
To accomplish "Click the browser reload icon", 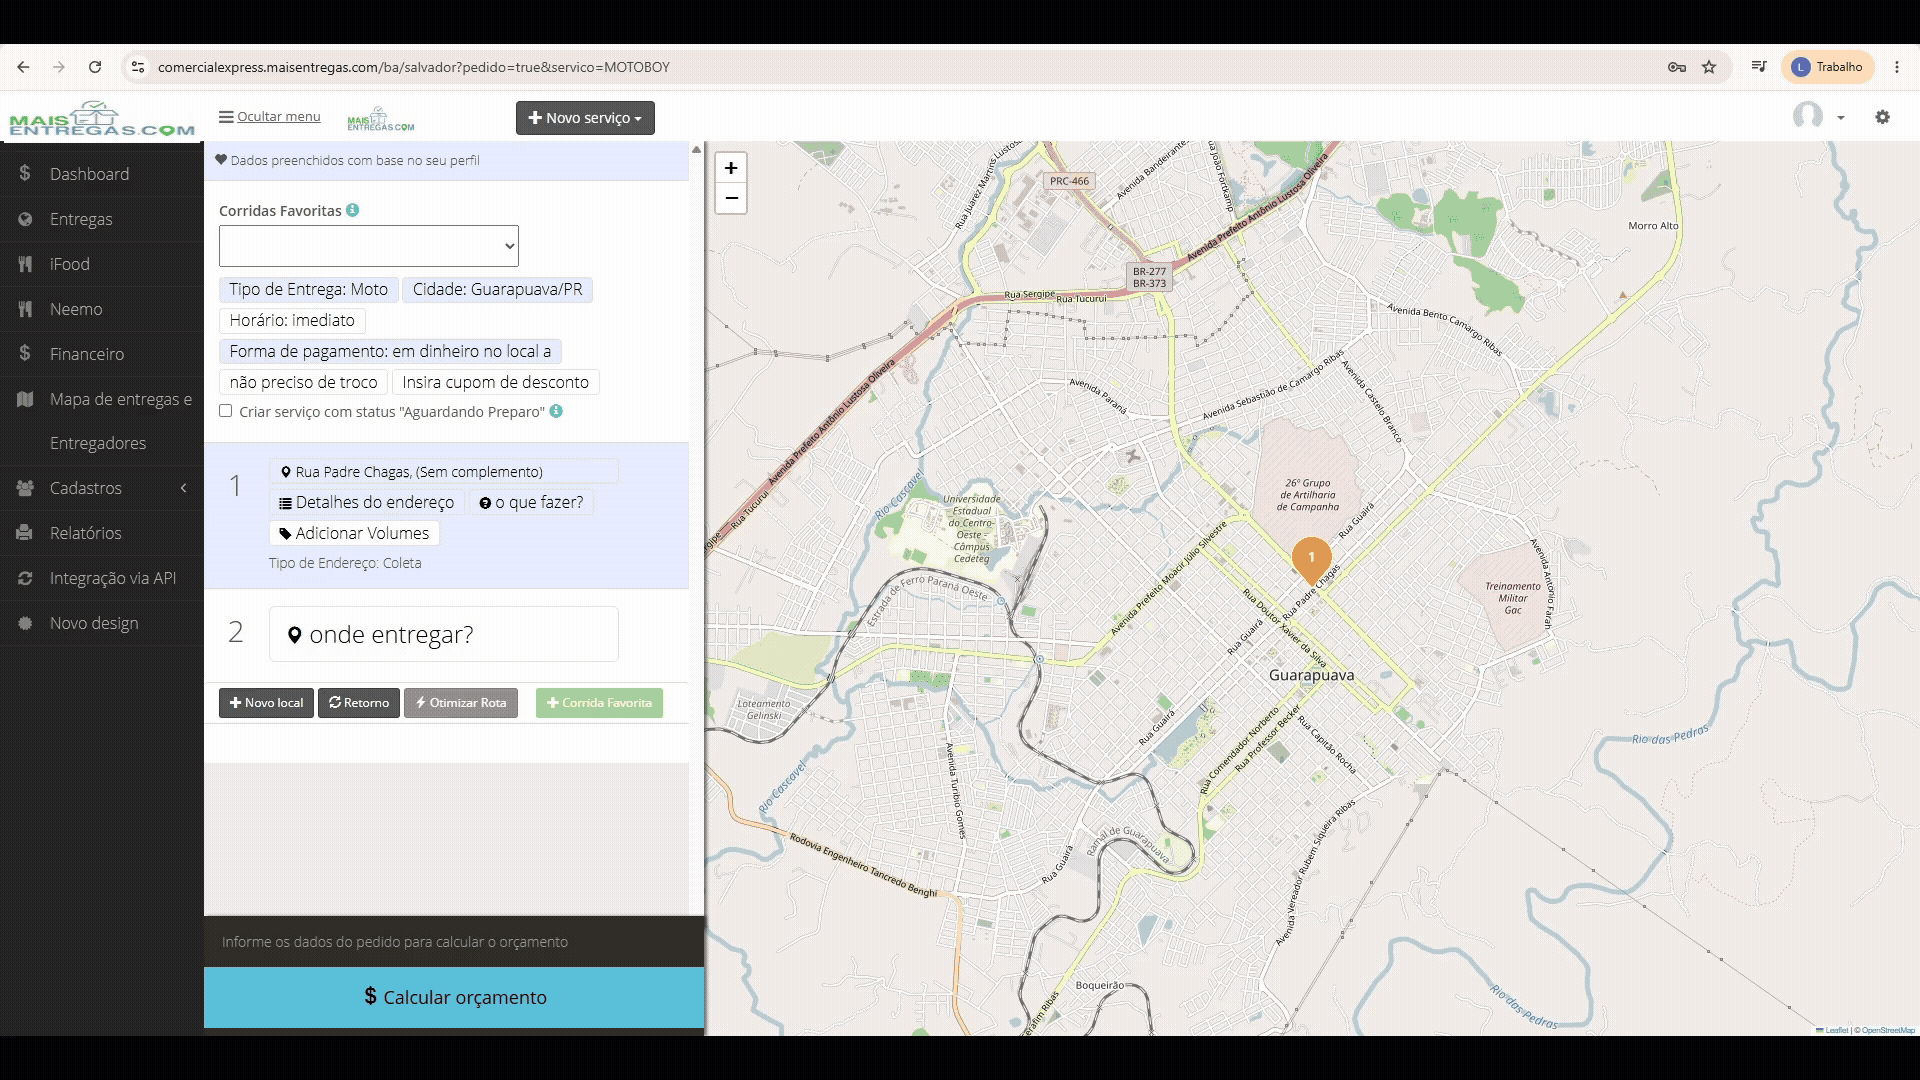I will click(x=95, y=67).
